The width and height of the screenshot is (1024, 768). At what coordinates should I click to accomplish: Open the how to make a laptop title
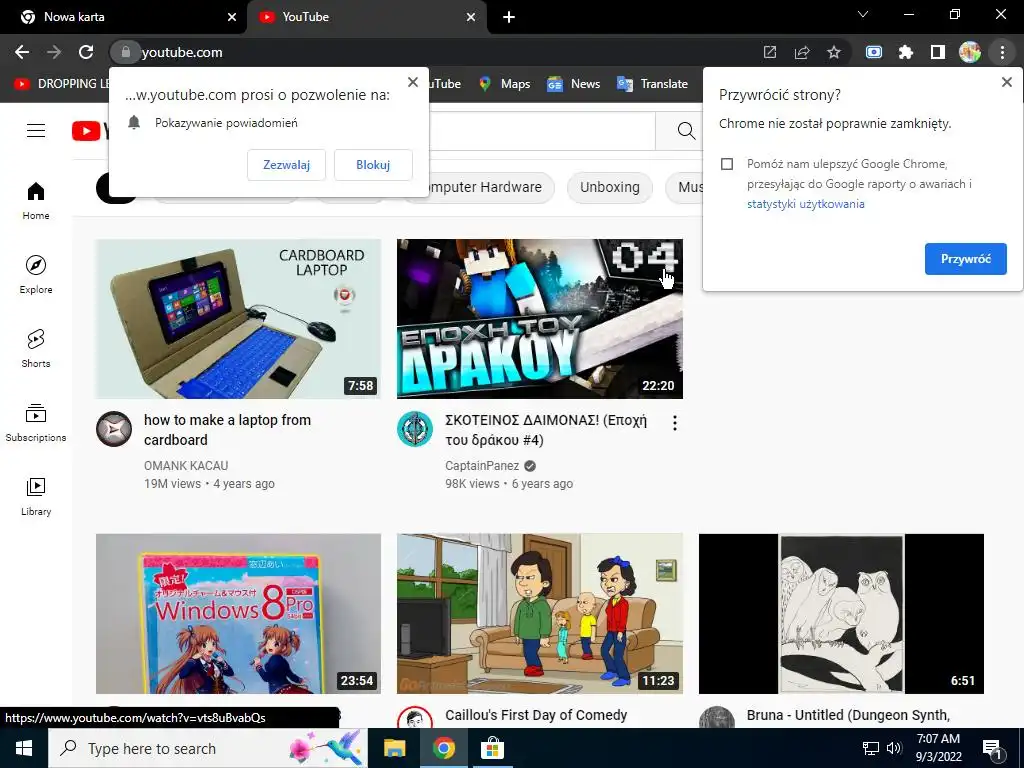point(227,430)
